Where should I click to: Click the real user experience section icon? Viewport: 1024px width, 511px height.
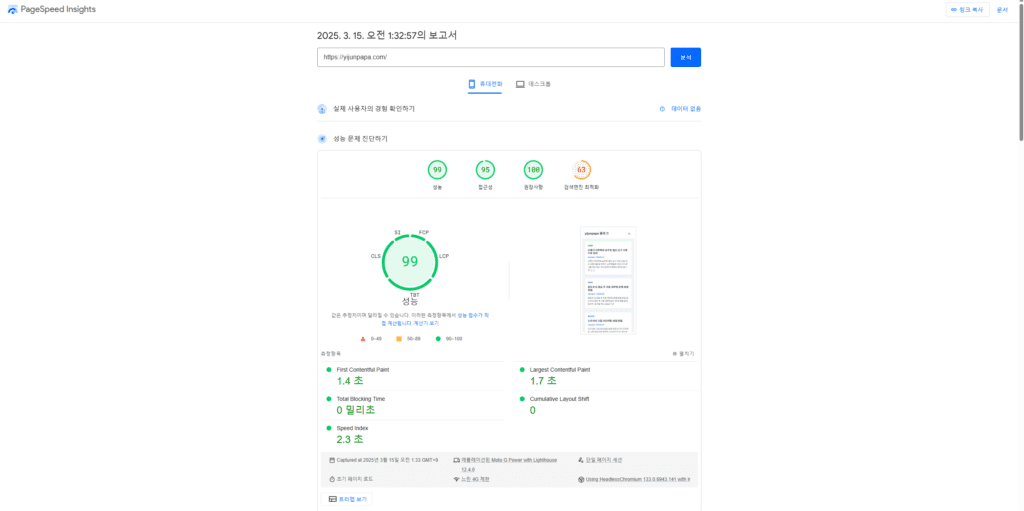tap(322, 109)
